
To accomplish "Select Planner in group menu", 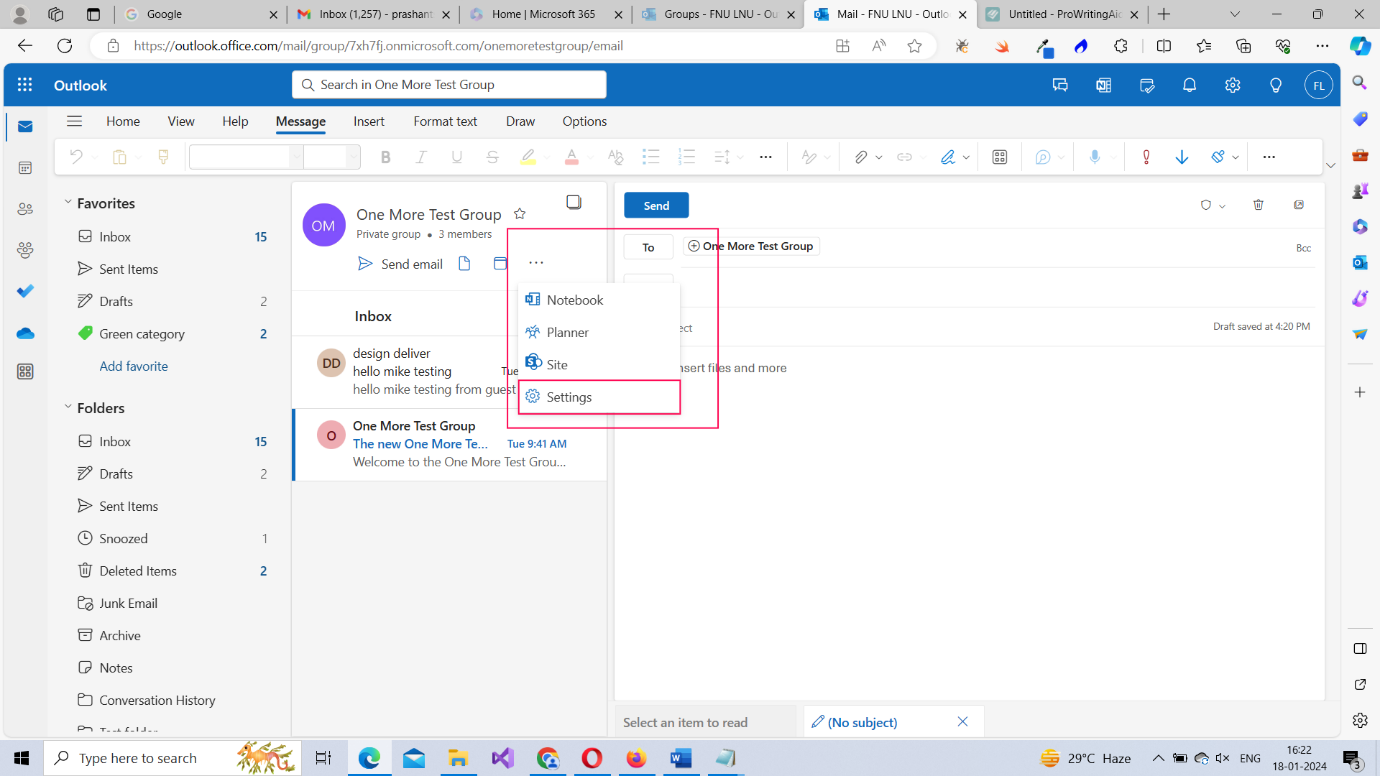I will click(599, 332).
